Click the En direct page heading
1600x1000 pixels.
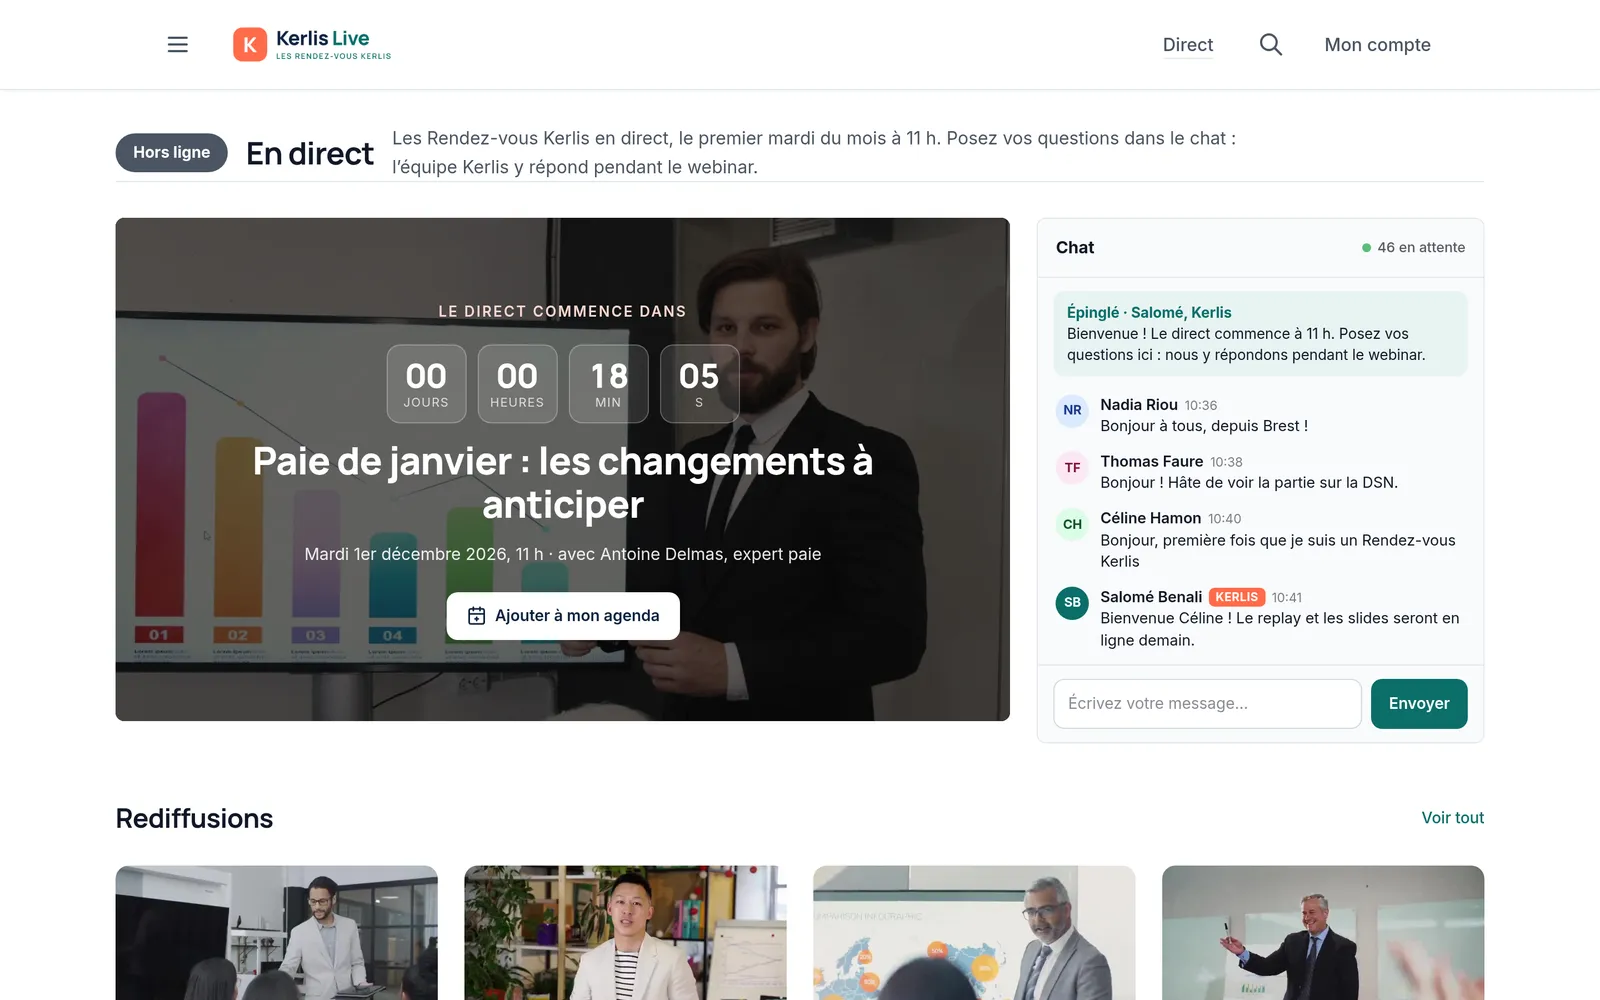coord(310,153)
